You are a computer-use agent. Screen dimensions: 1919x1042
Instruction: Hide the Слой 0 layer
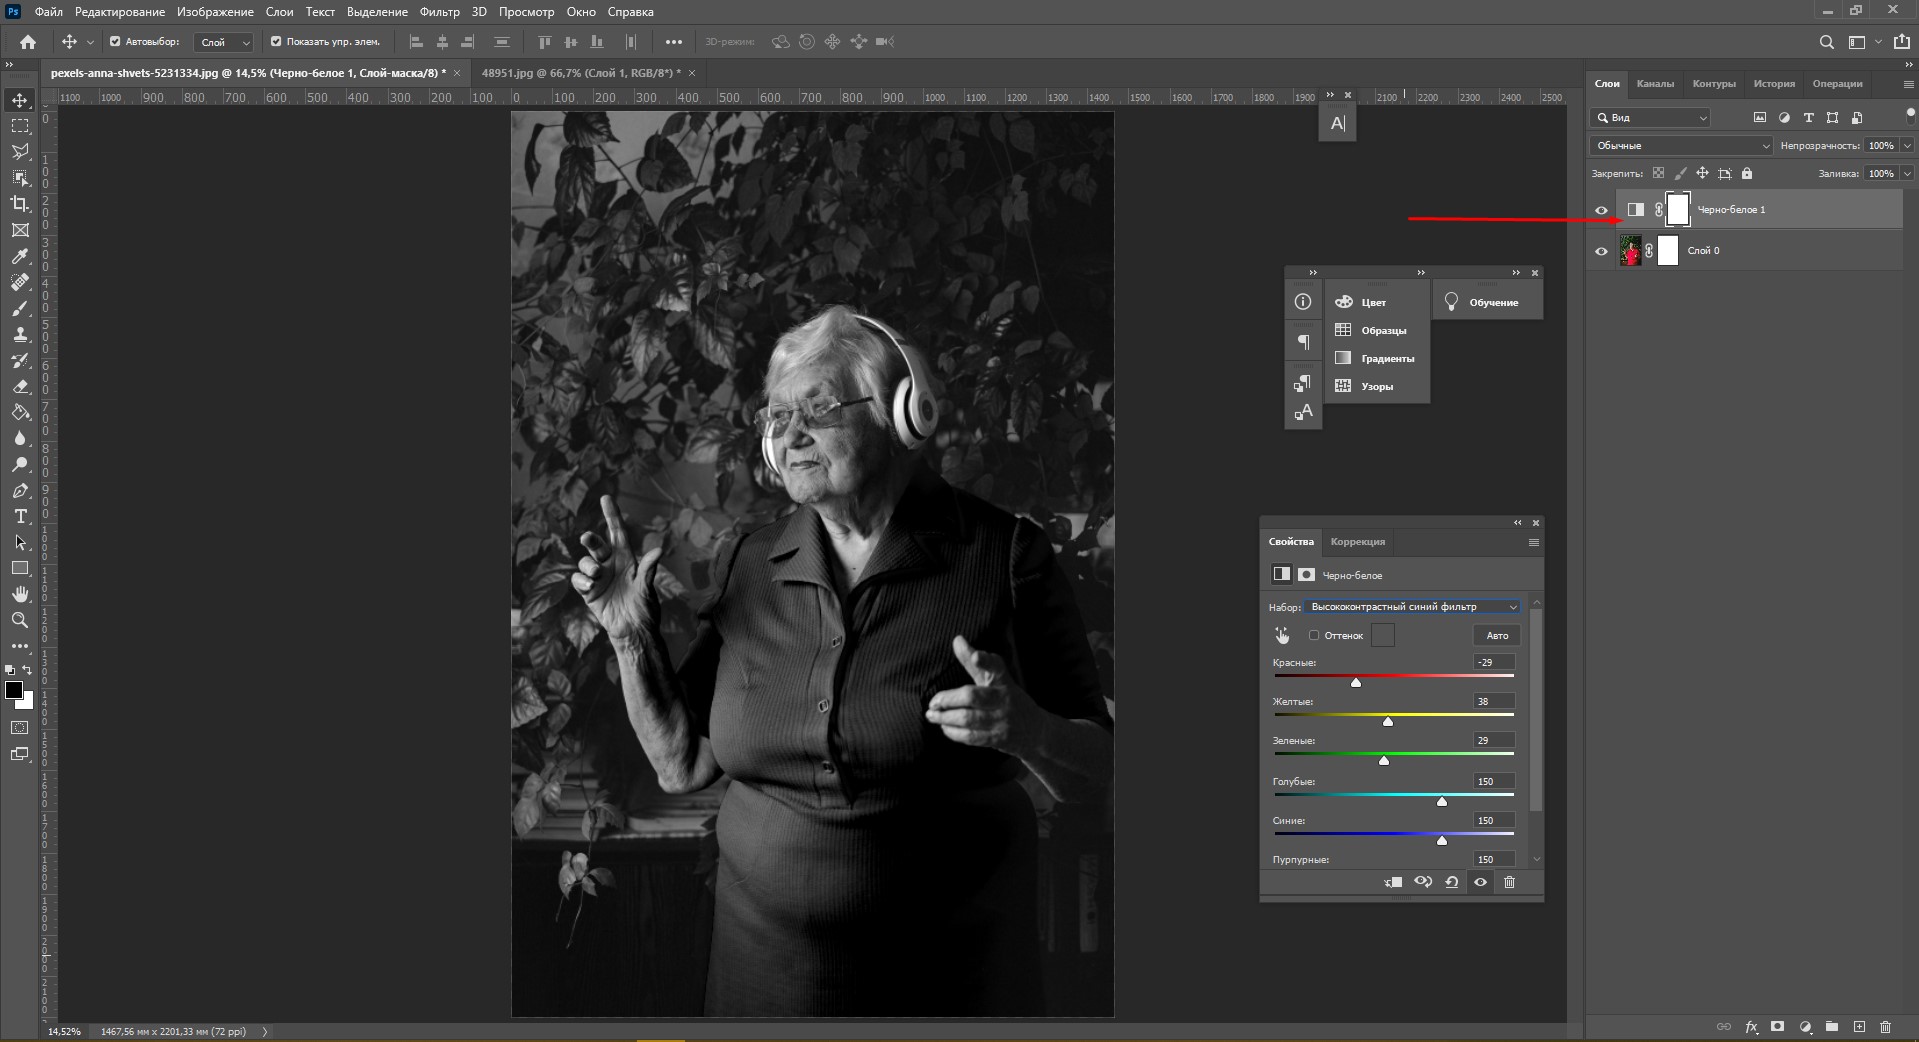coord(1601,251)
